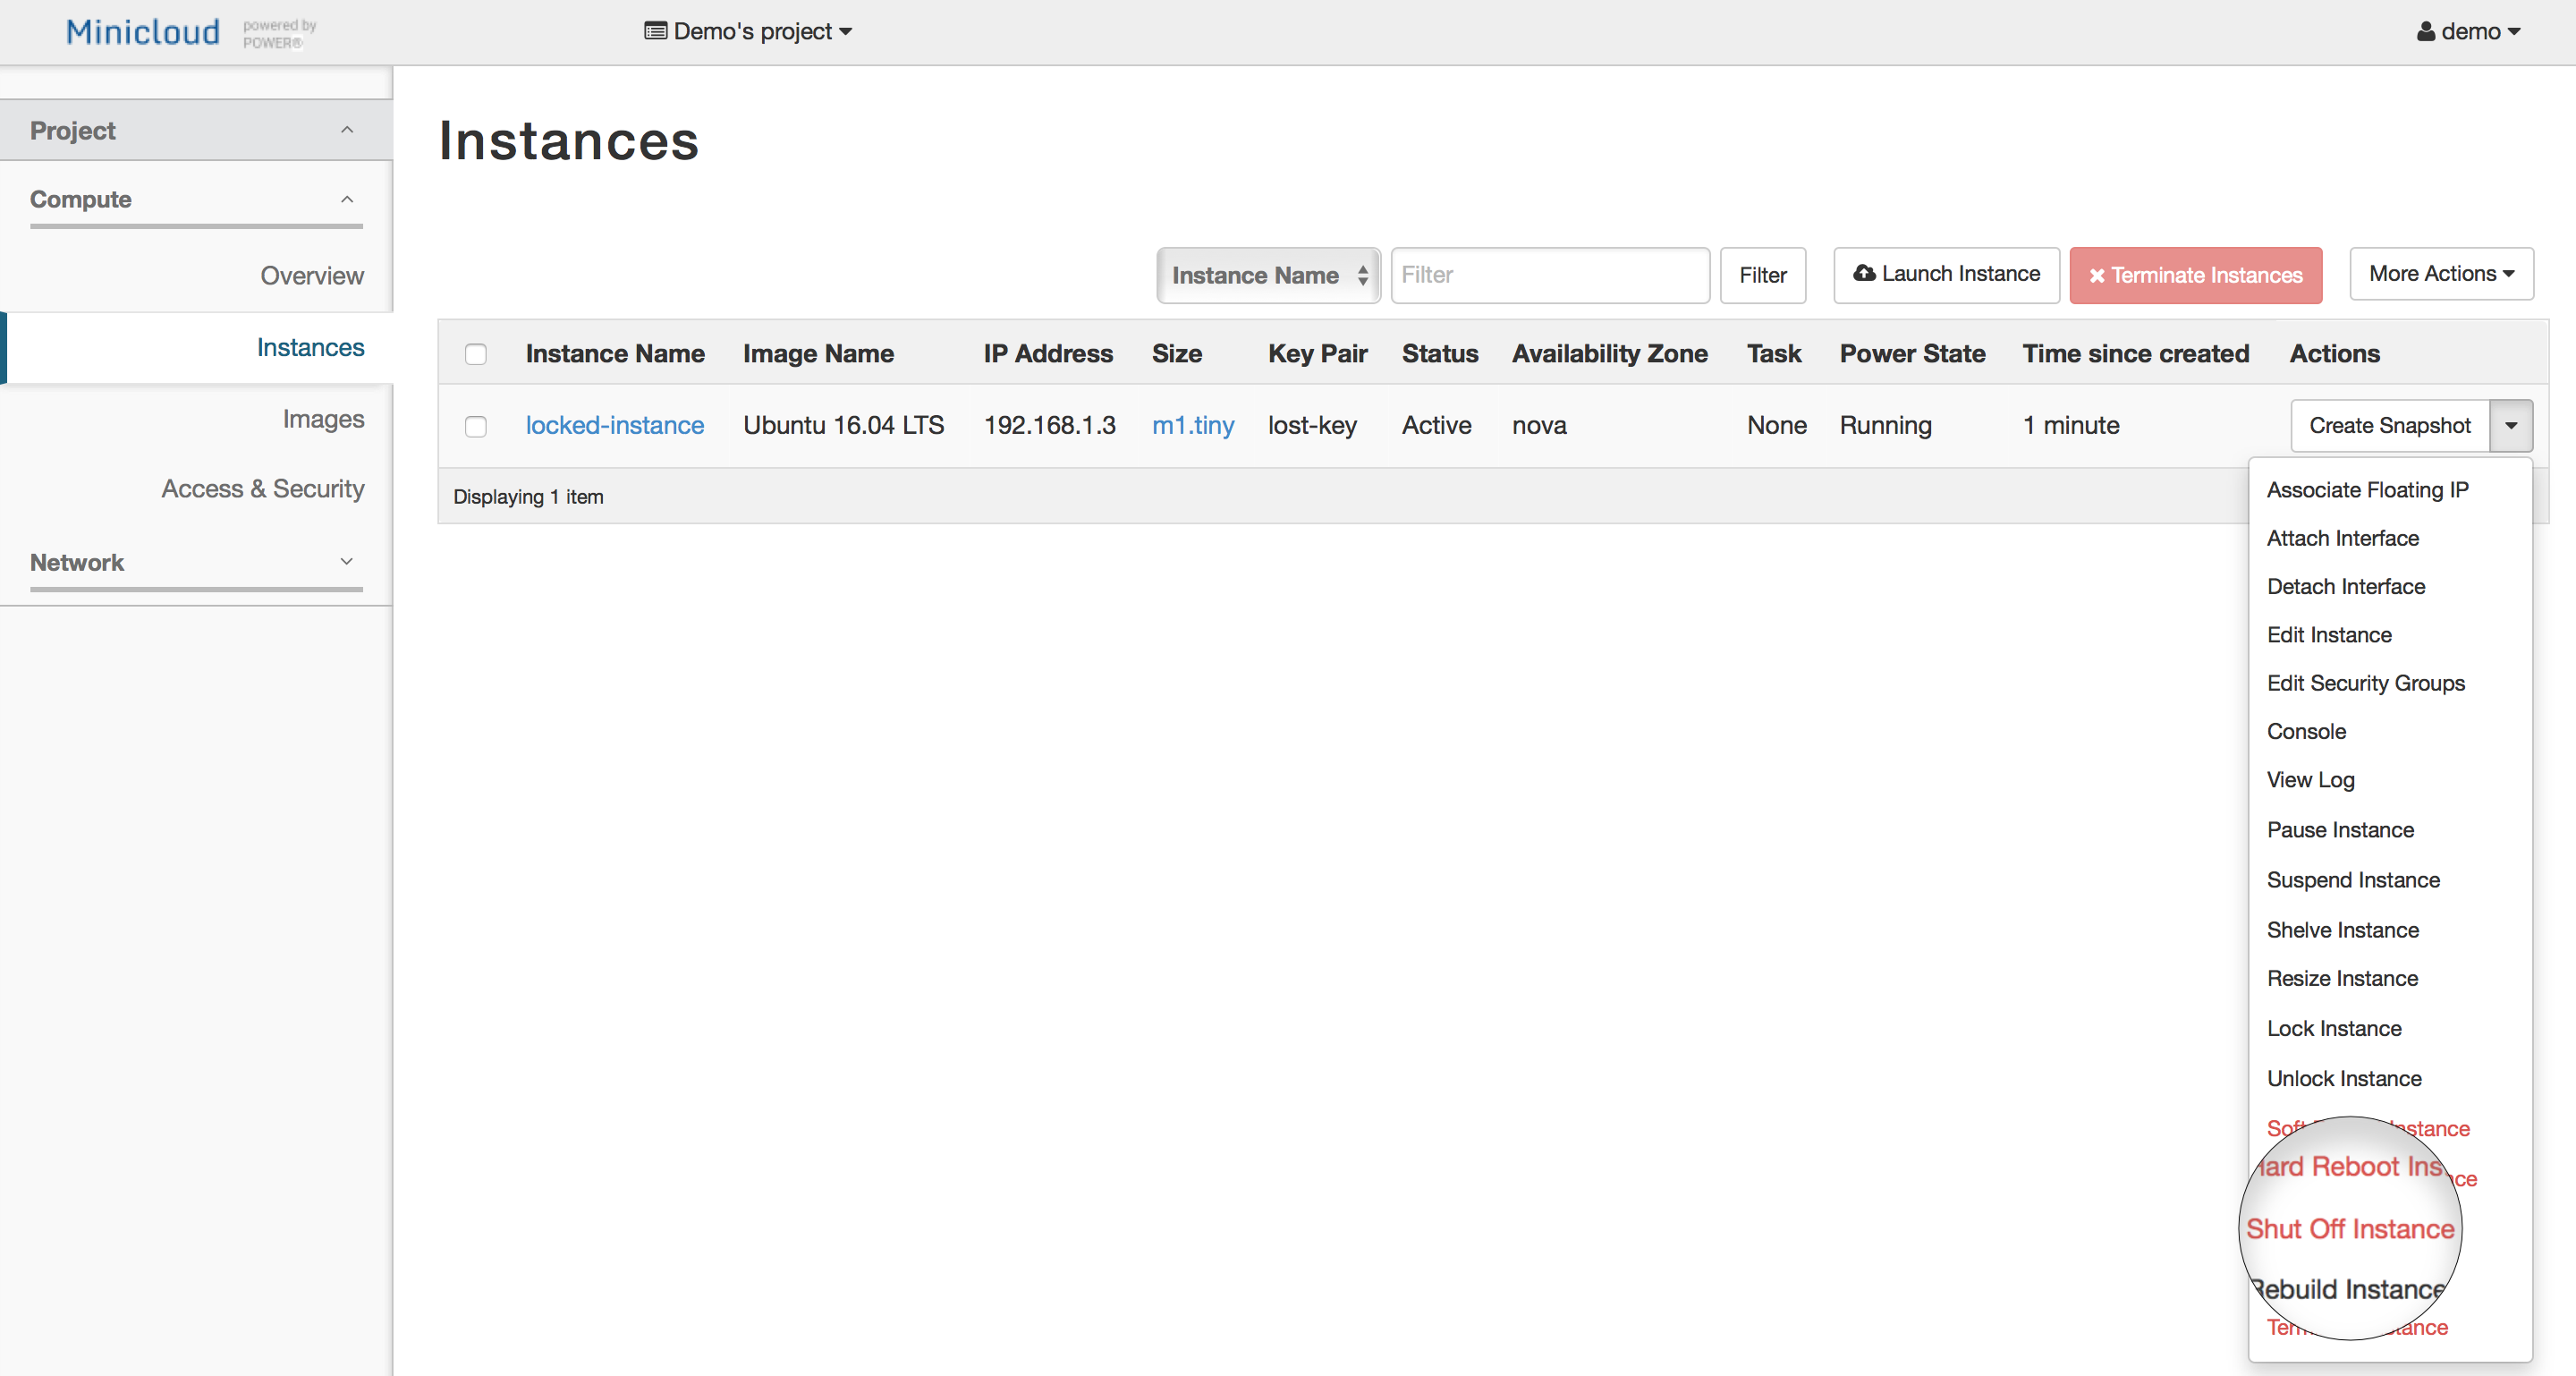Click the Create Snapshot button
2576x1376 pixels.
click(x=2389, y=426)
